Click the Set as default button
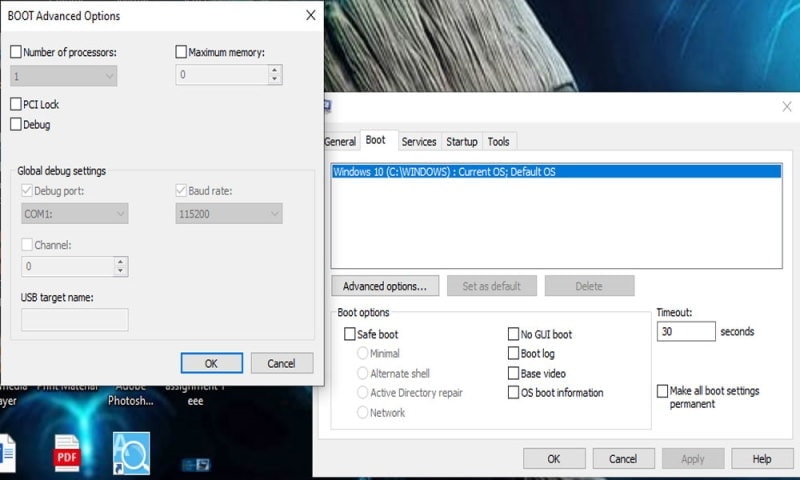 tap(492, 286)
